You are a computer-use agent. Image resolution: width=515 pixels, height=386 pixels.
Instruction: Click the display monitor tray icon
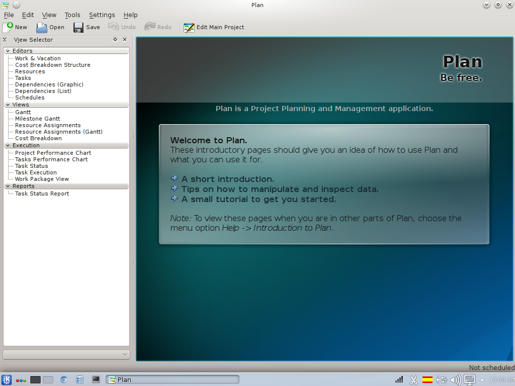click(470, 380)
